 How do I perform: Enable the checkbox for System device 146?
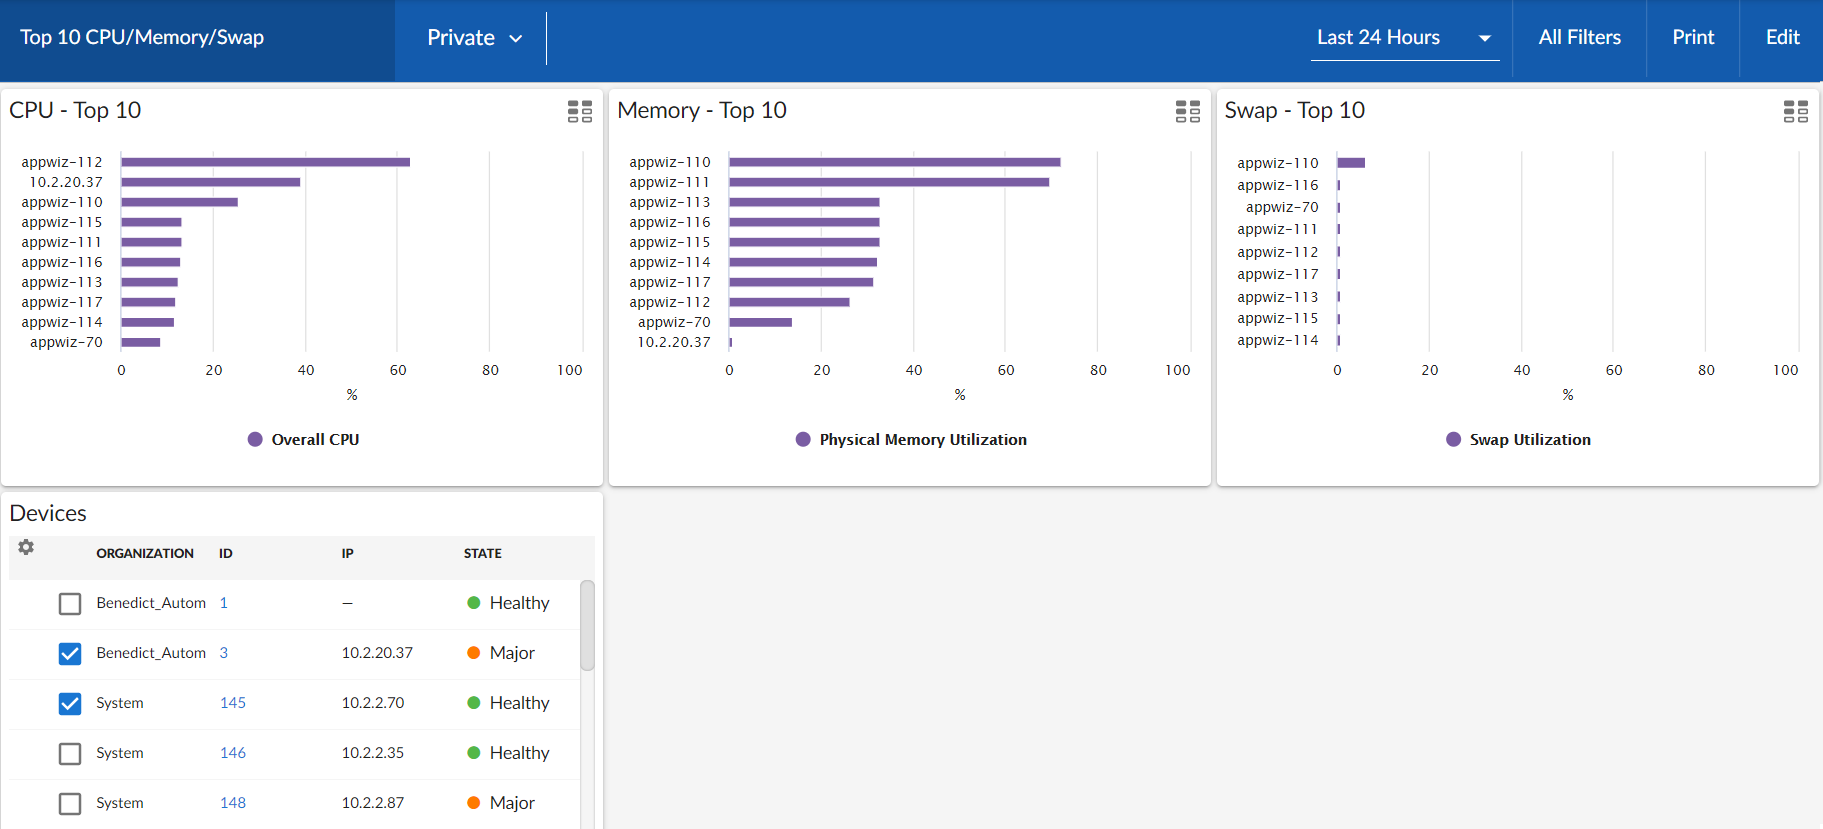(x=70, y=754)
